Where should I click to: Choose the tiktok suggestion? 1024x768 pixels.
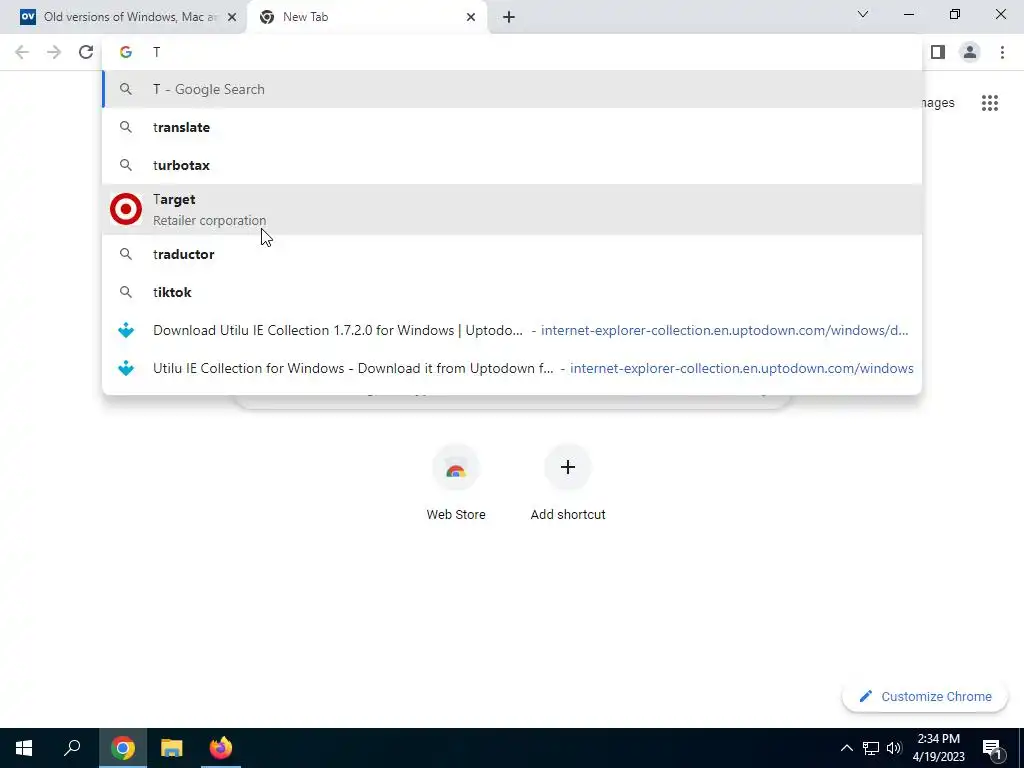tap(512, 292)
